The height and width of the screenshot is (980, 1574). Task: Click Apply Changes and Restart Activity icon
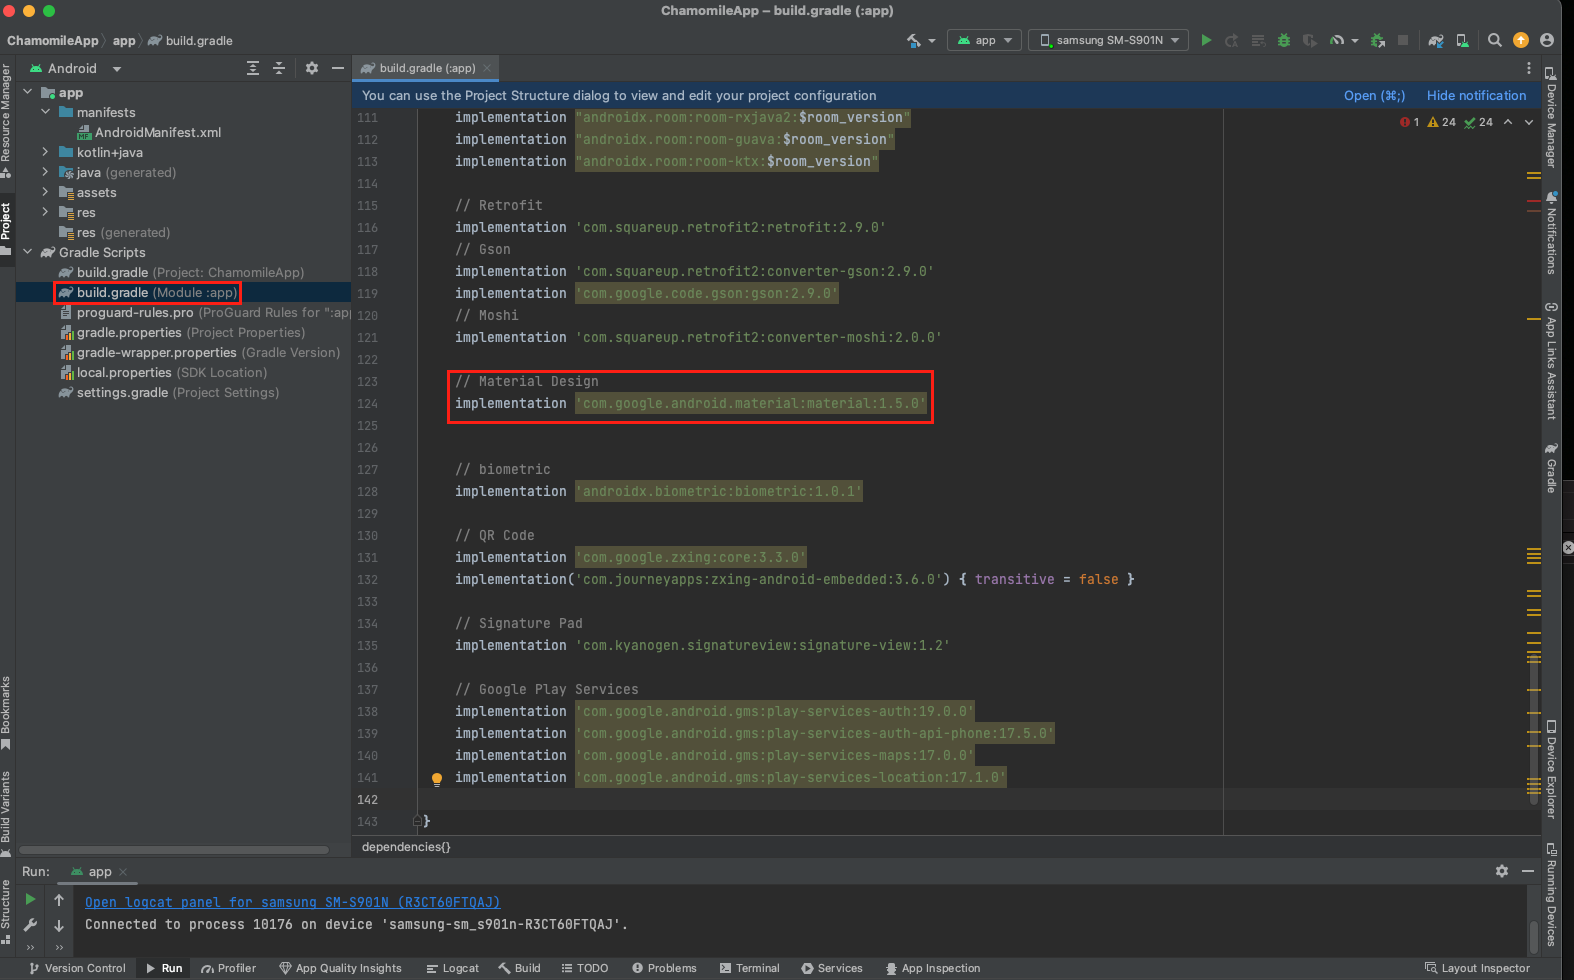point(1232,40)
